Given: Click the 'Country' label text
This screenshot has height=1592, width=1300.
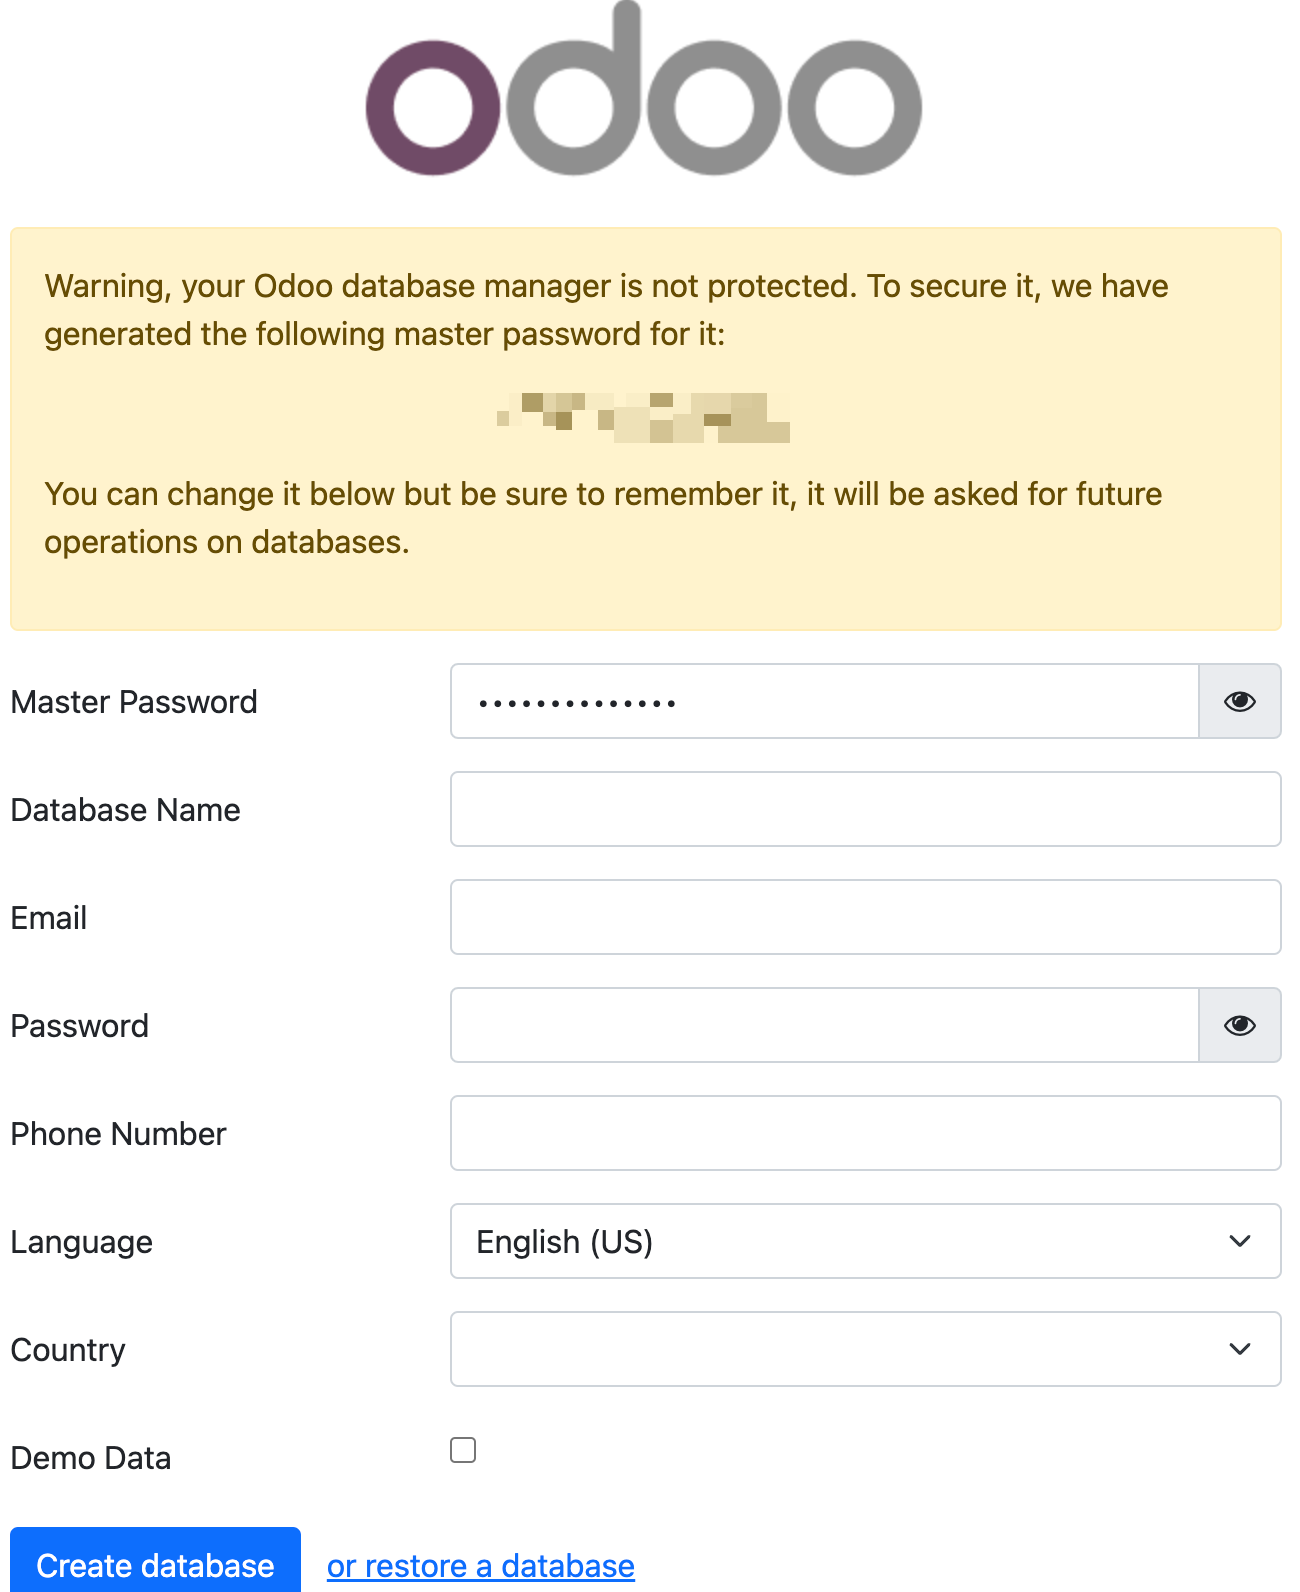Looking at the screenshot, I should 68,1350.
